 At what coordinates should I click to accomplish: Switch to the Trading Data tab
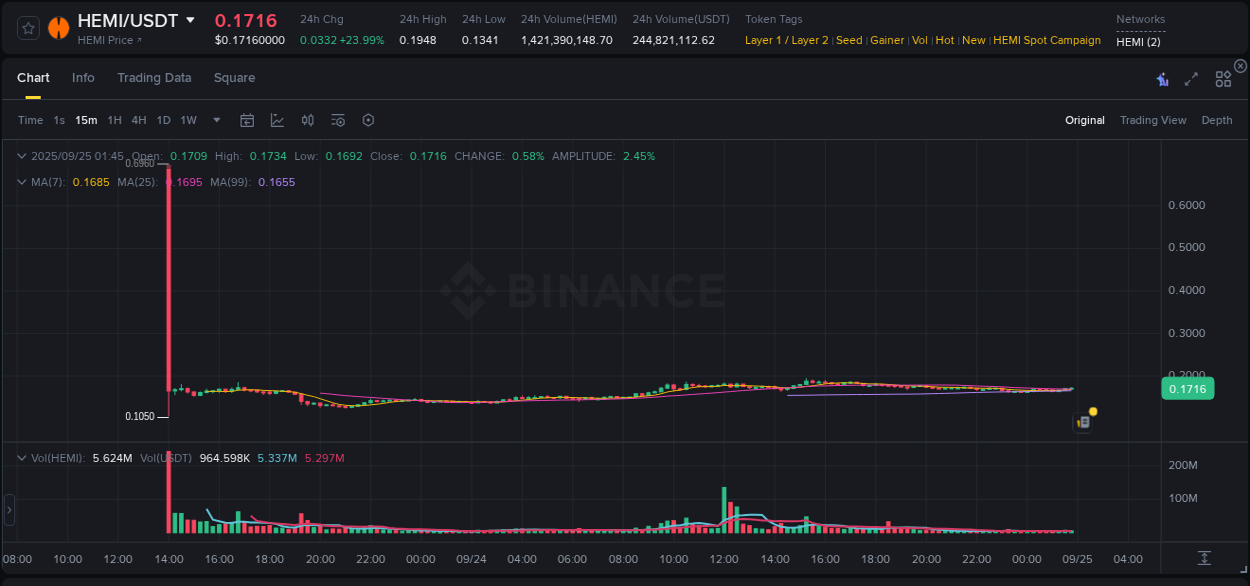point(154,77)
